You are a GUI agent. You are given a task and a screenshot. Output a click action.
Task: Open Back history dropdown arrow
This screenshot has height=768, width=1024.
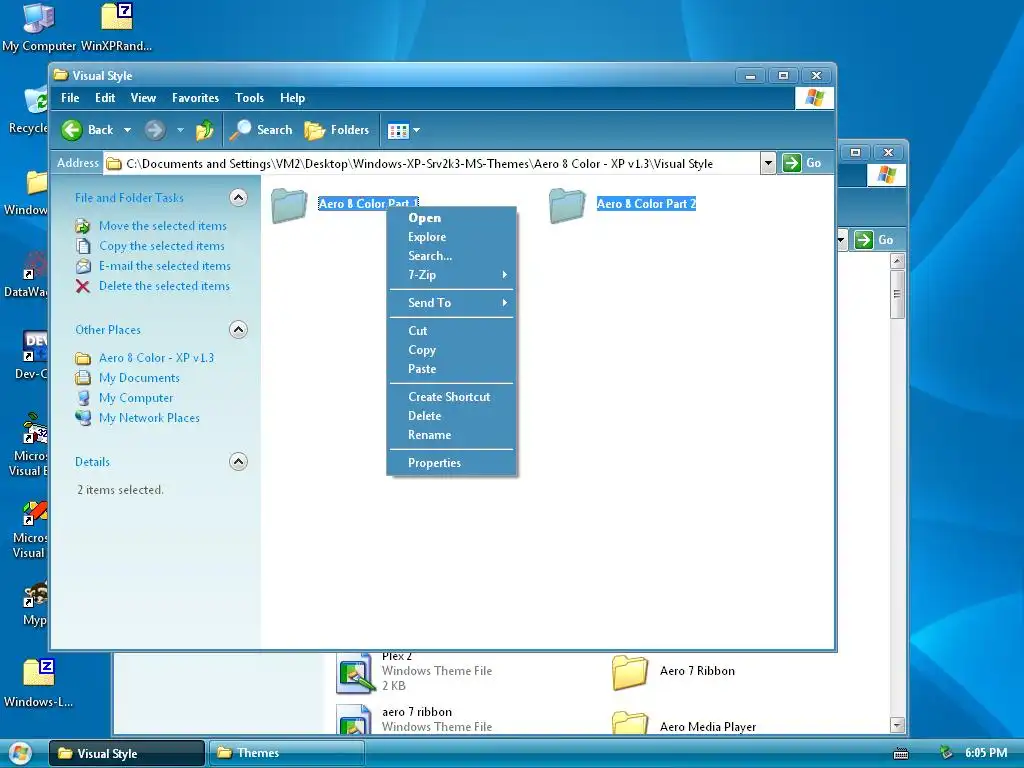(x=127, y=130)
